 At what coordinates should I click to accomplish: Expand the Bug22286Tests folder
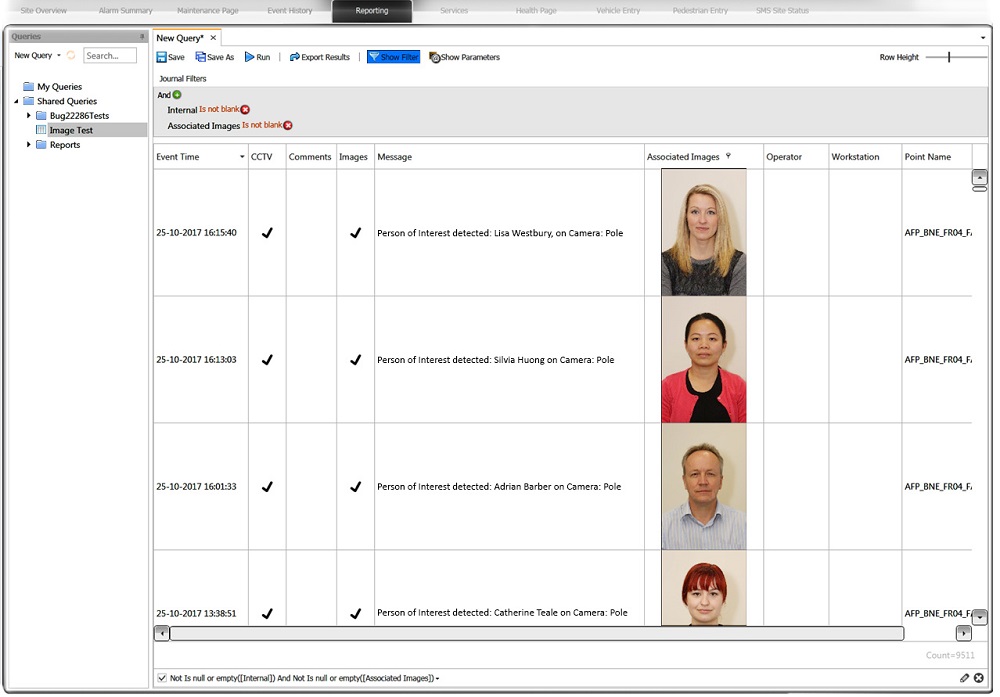29,115
